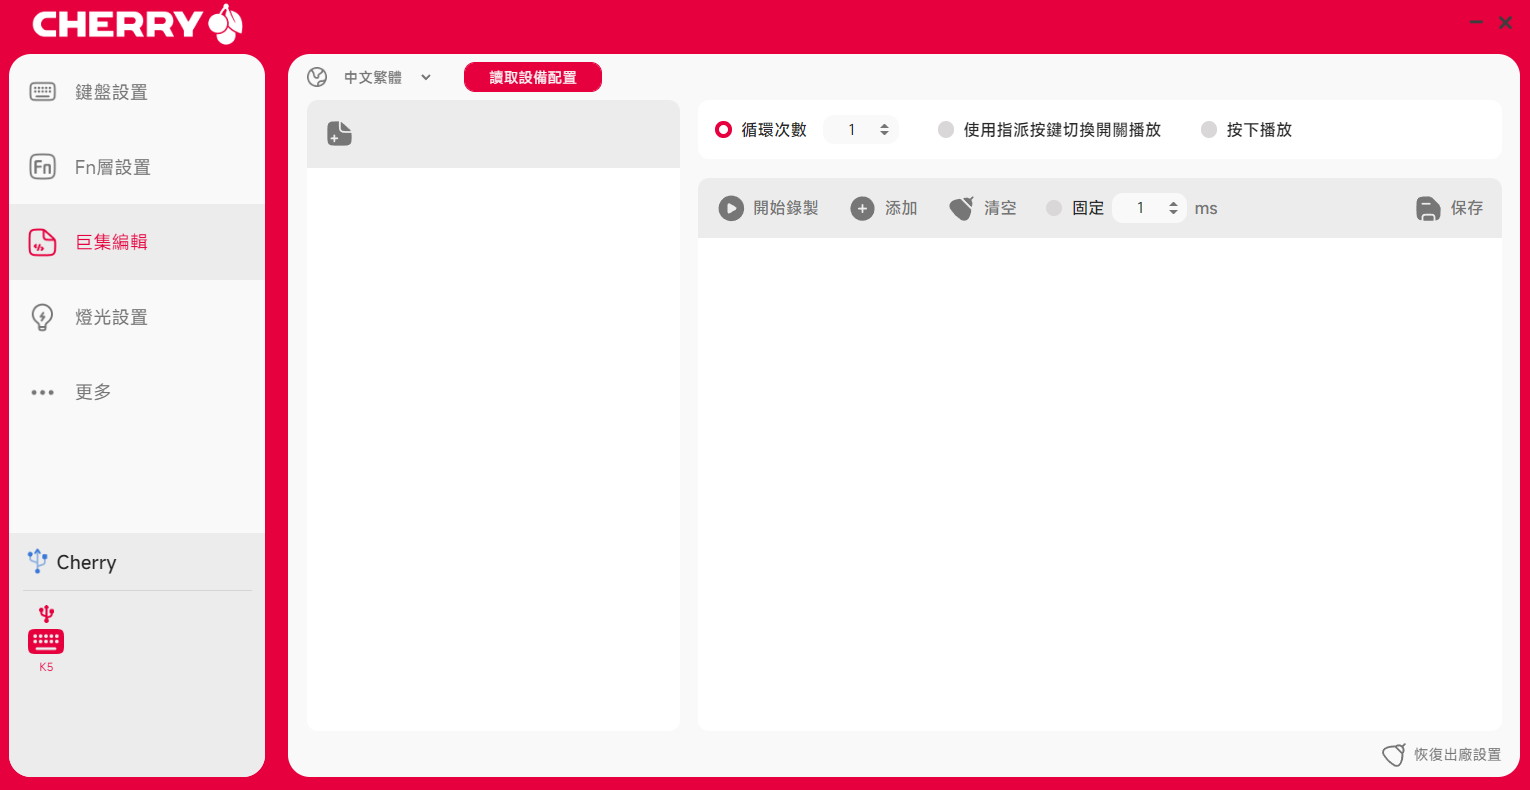
Task: Click the 保存 save icon
Action: (1428, 208)
